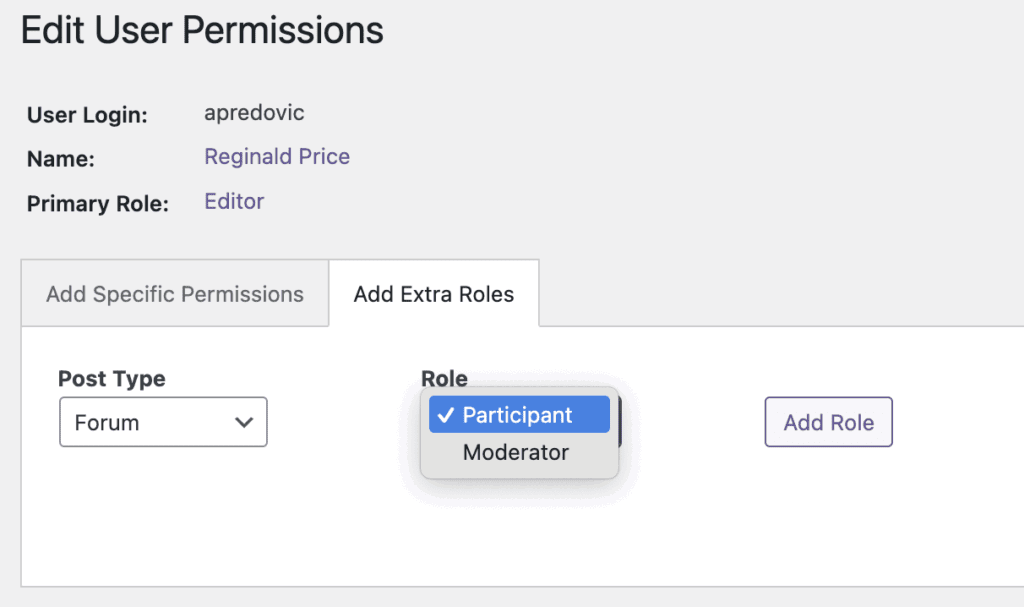Open the Reginald Price profile link
The width and height of the screenshot is (1024, 607).
[276, 156]
